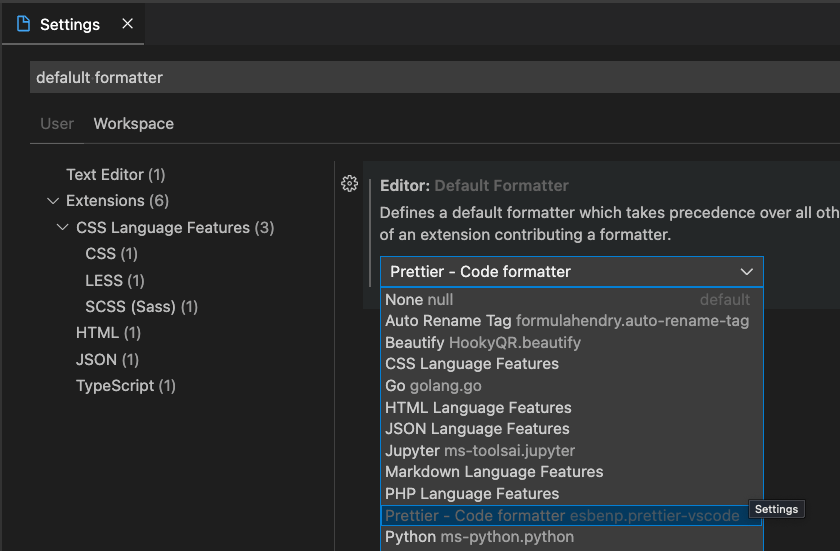Choose PHP Language Features formatter option
Viewport: 840px width, 551px height.
(572, 494)
